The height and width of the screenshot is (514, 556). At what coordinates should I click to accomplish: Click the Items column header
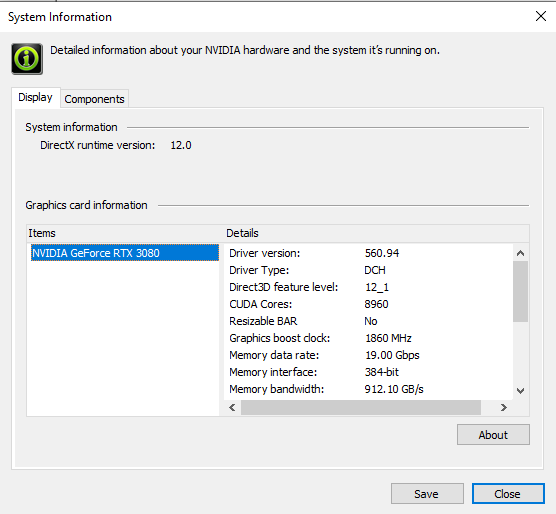125,233
